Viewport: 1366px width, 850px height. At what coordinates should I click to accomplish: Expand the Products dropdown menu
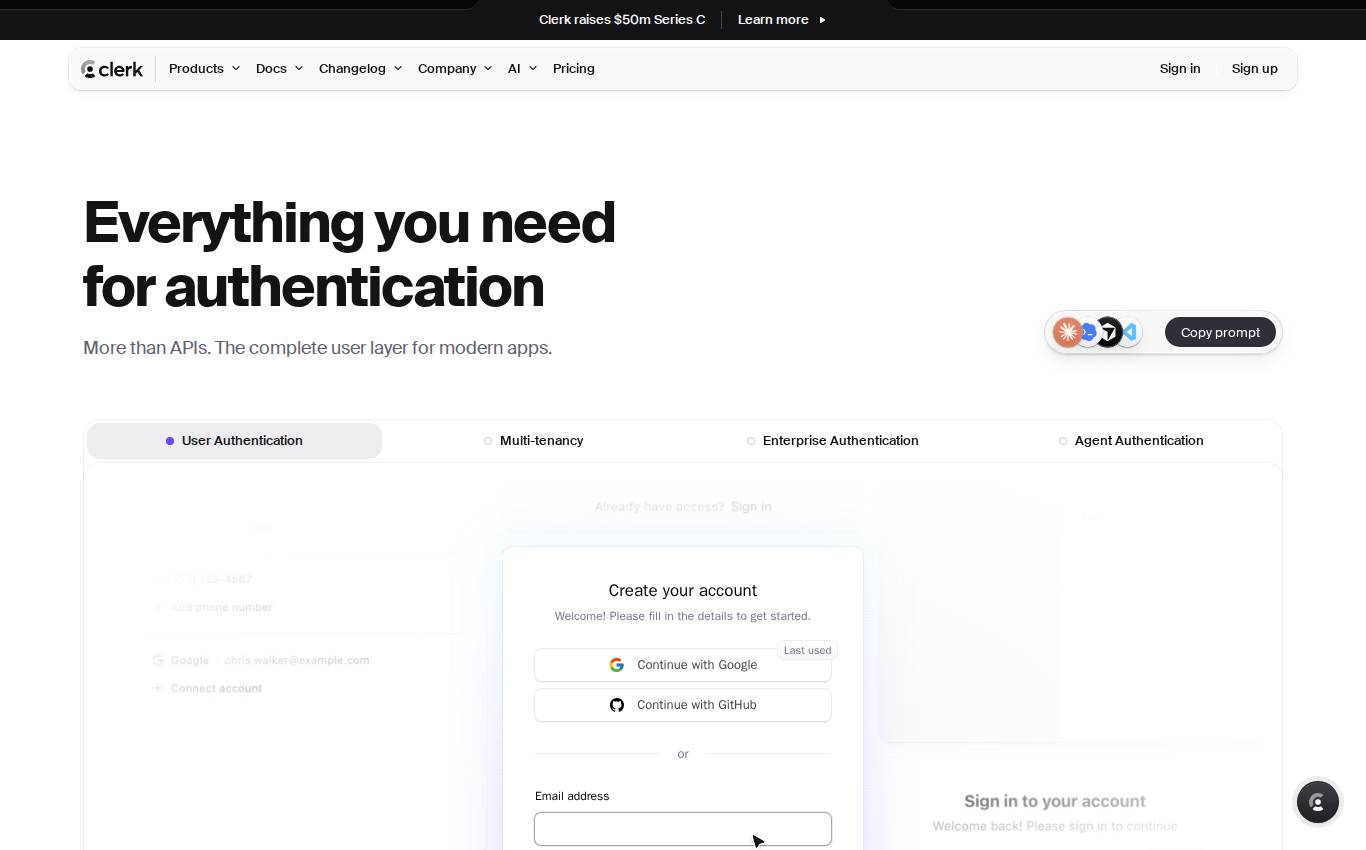(204, 69)
